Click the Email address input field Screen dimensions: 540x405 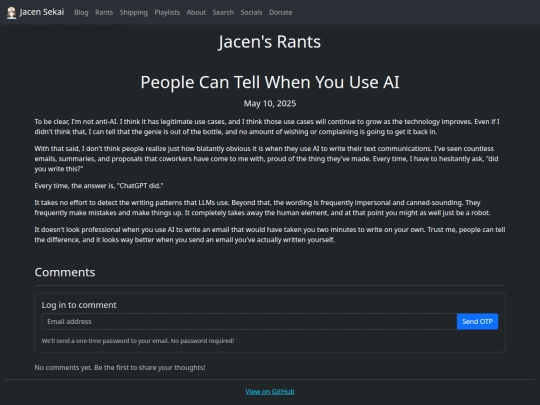click(x=249, y=321)
